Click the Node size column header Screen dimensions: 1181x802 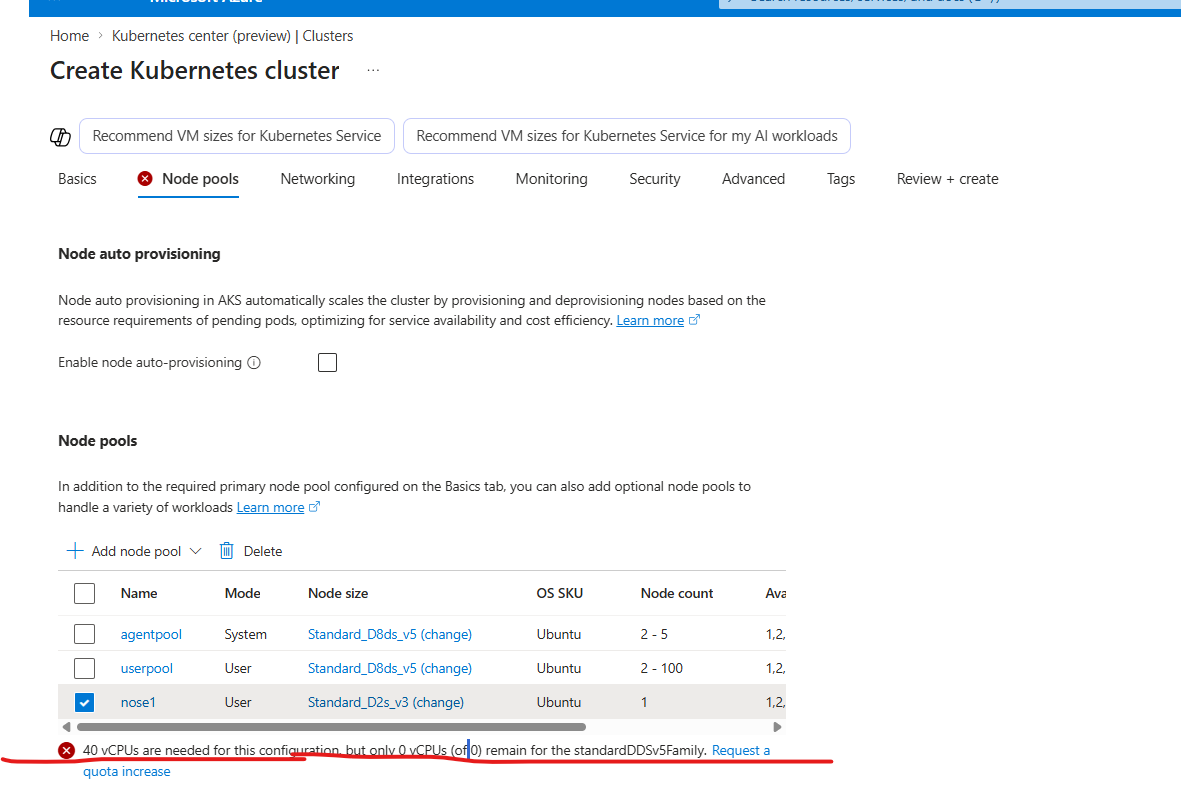338,593
